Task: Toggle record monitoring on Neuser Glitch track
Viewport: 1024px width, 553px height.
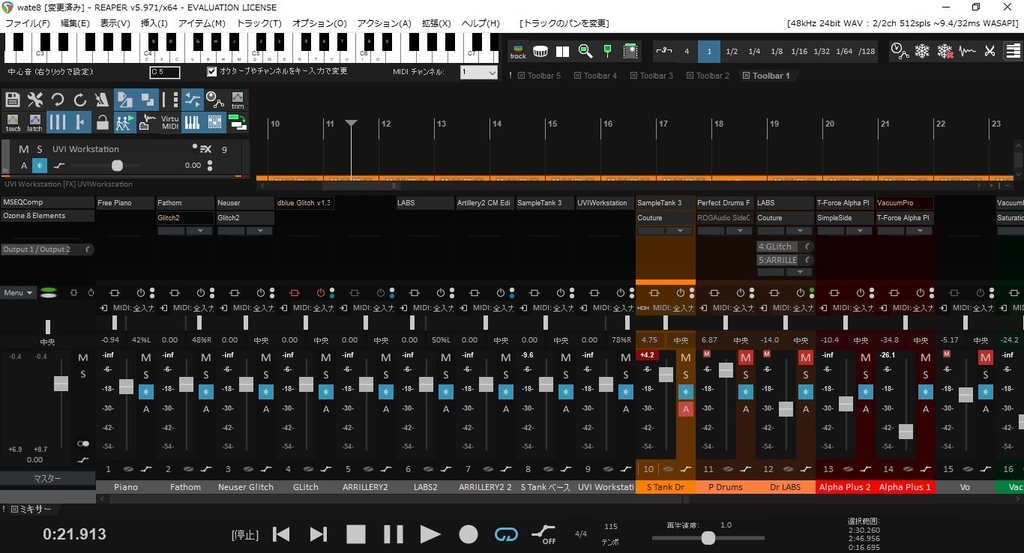Action: tap(266, 392)
